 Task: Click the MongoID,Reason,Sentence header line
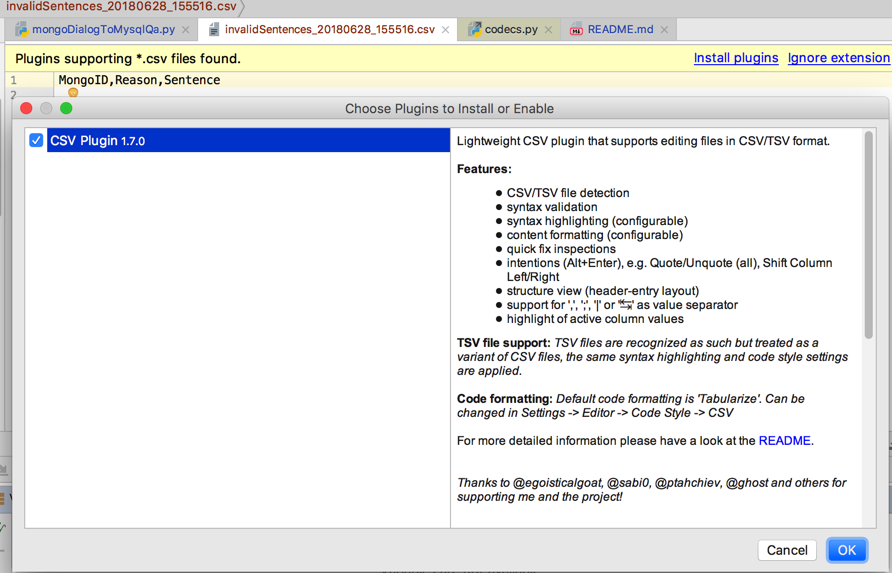pos(139,80)
